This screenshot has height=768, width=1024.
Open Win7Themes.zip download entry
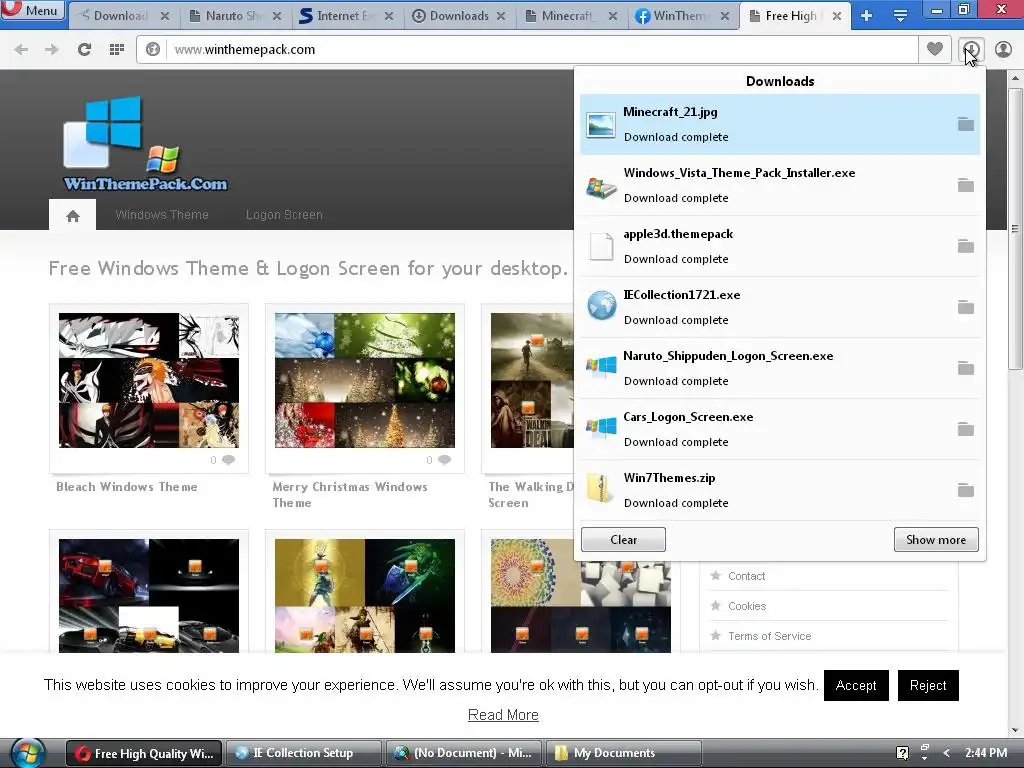pyautogui.click(x=780, y=490)
